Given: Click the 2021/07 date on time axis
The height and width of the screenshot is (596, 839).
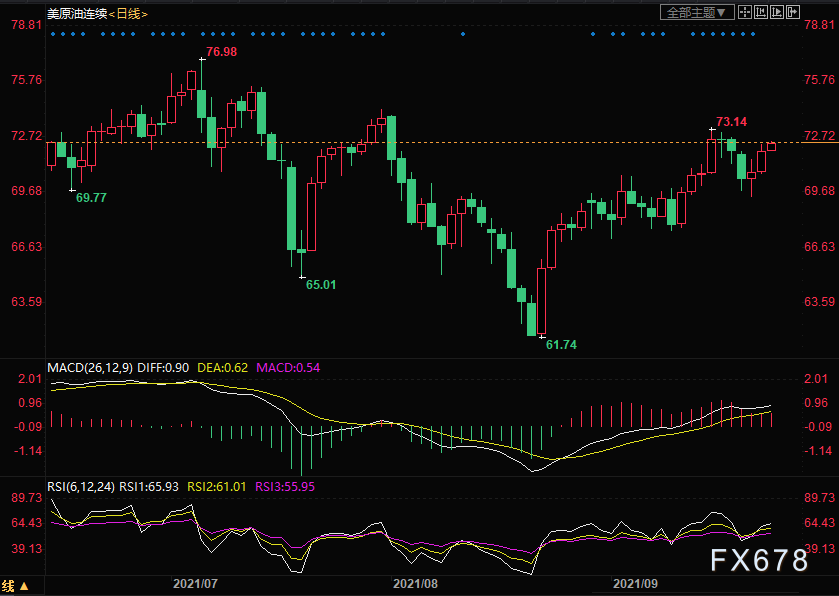Looking at the screenshot, I should coord(195,582).
